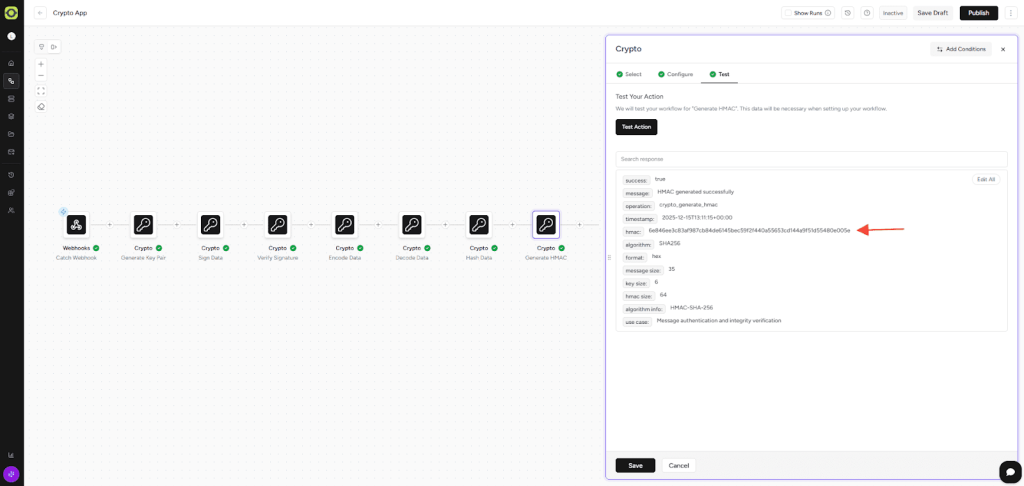
Task: Click the fit-to-screen icon on canvas
Action: pos(41,91)
